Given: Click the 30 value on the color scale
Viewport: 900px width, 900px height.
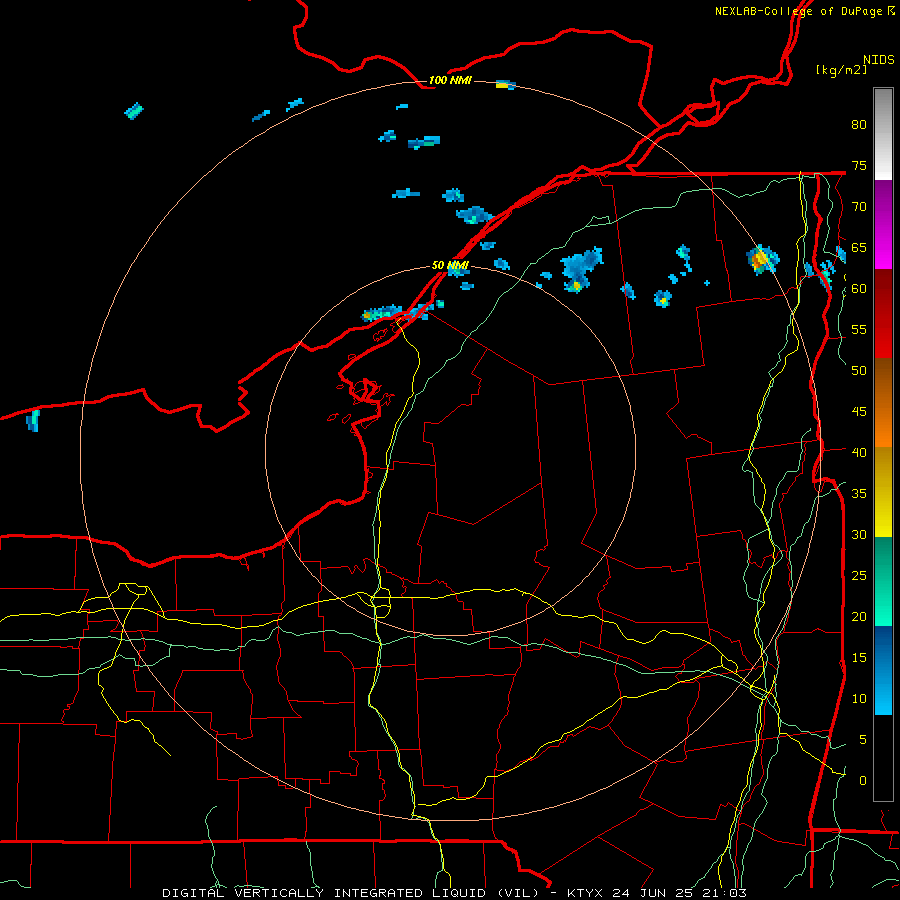Looking at the screenshot, I should [x=859, y=534].
